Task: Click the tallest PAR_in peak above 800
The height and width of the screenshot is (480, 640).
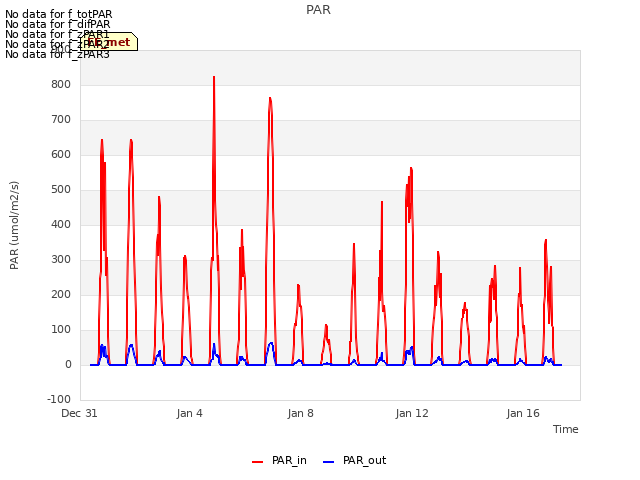Action: tap(214, 78)
